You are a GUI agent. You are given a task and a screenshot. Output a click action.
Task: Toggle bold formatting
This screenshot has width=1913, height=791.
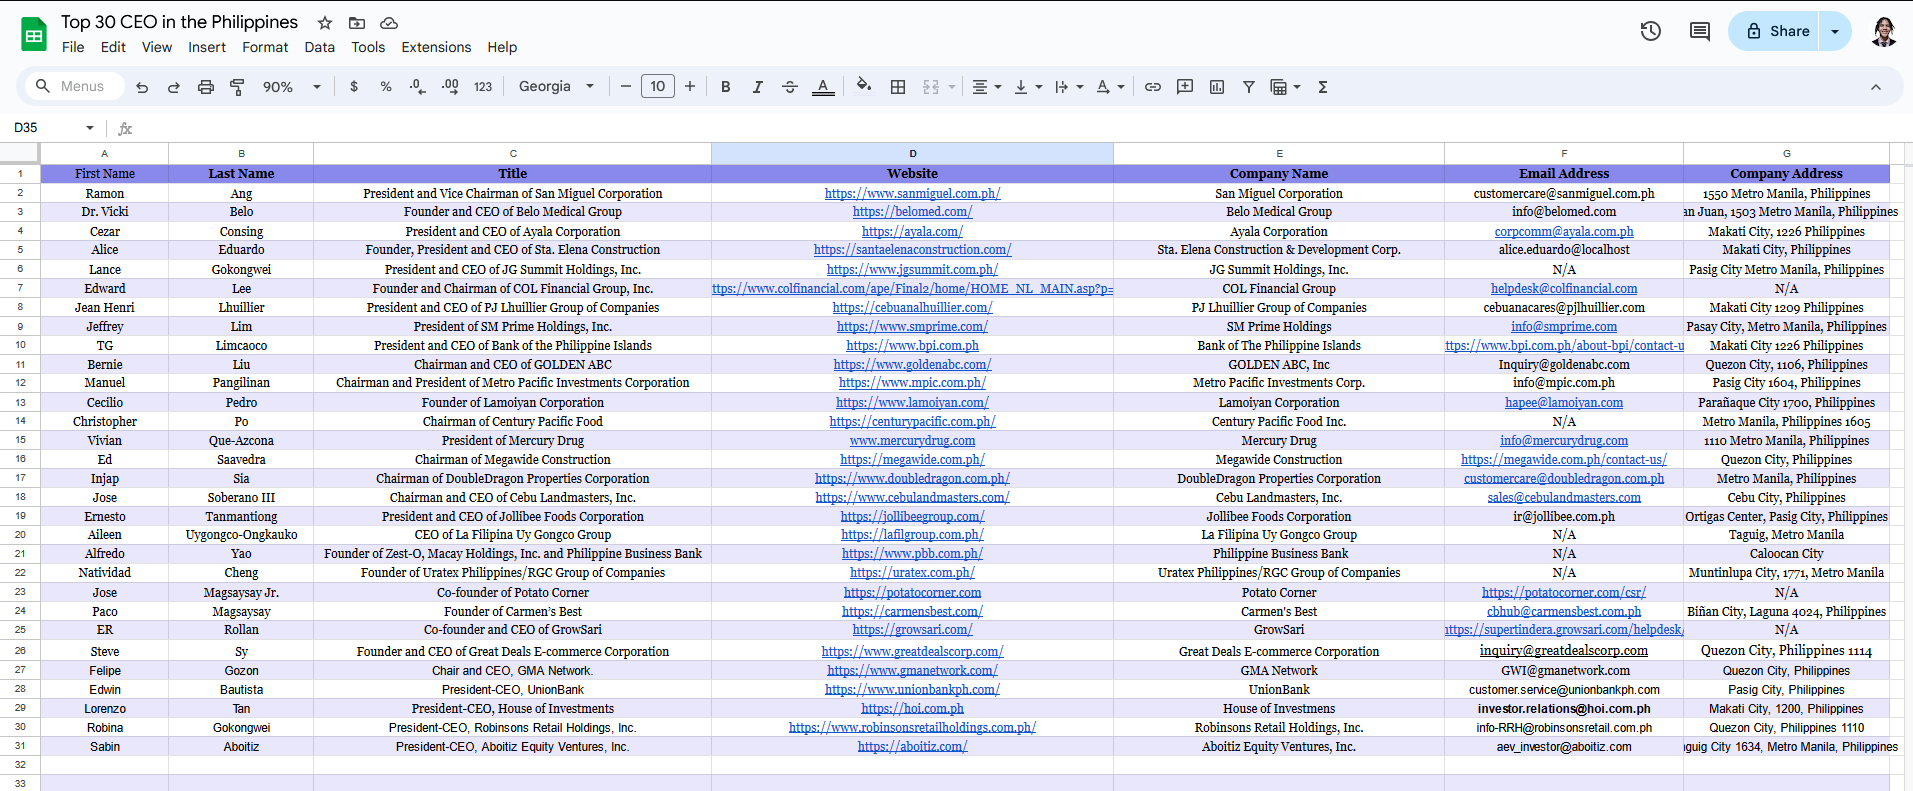[726, 87]
